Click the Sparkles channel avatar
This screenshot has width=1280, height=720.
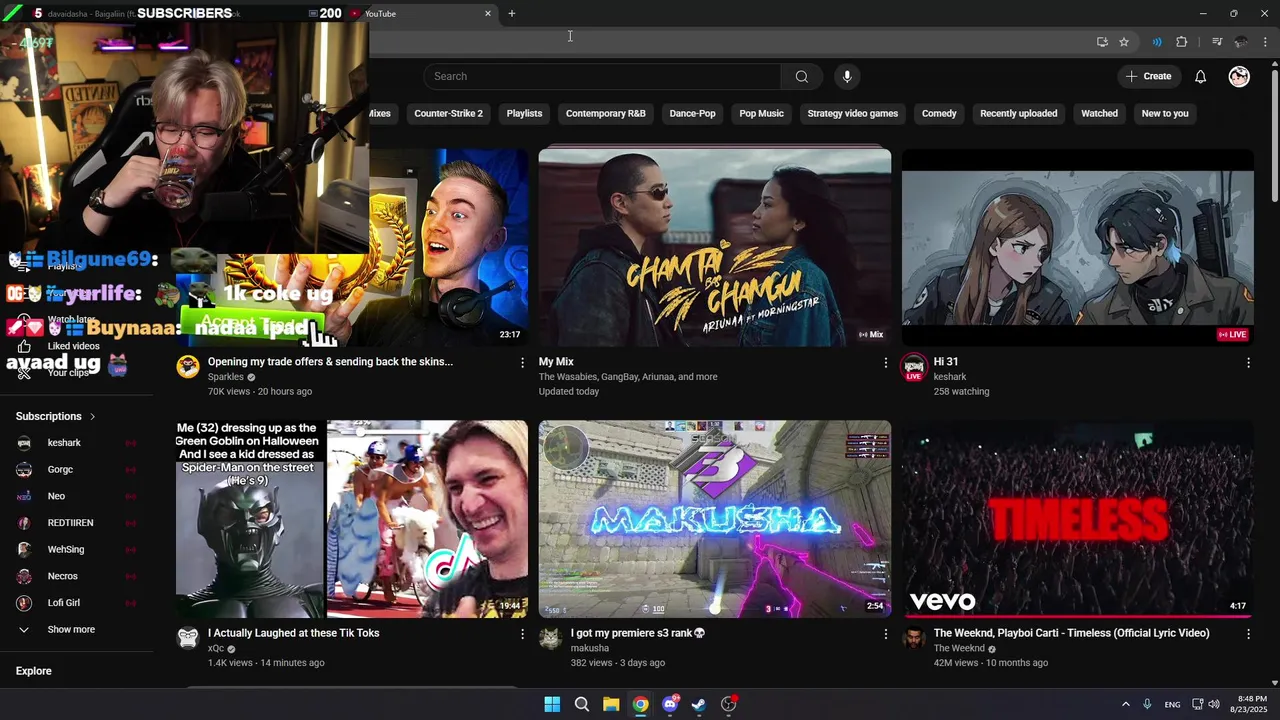(188, 366)
